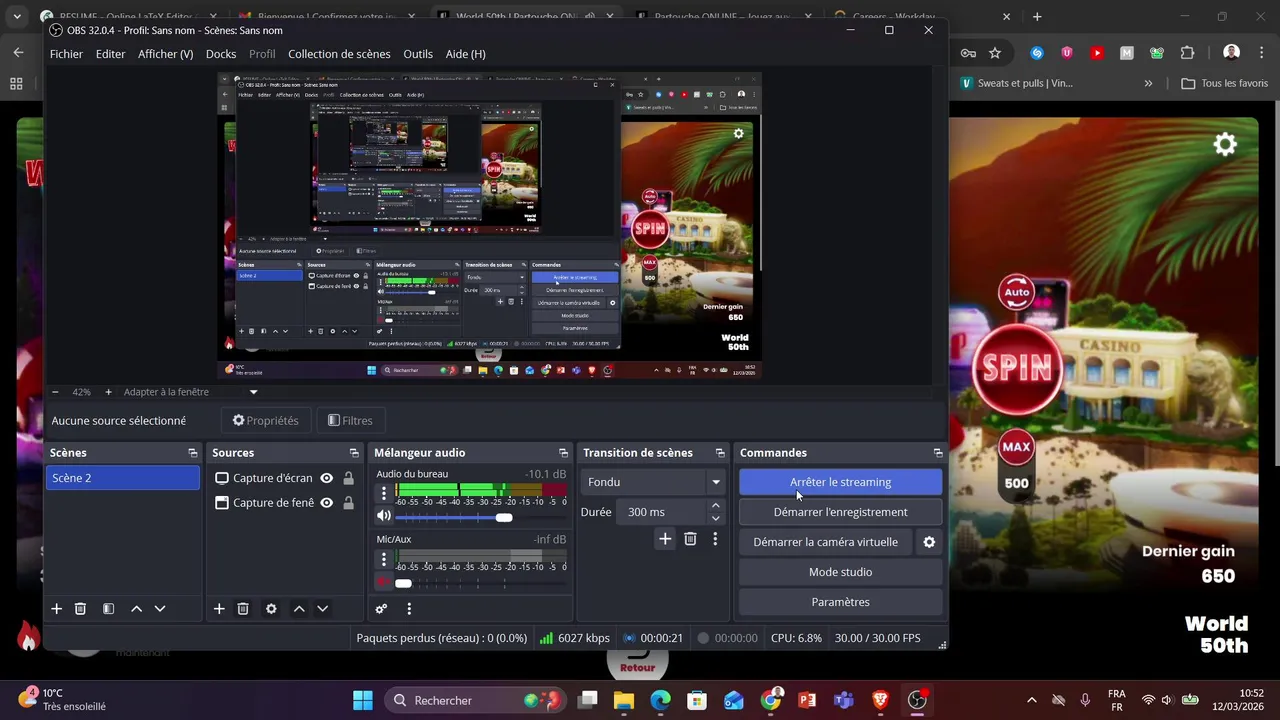Open the Docks menu
This screenshot has height=720, width=1280.
point(221,54)
